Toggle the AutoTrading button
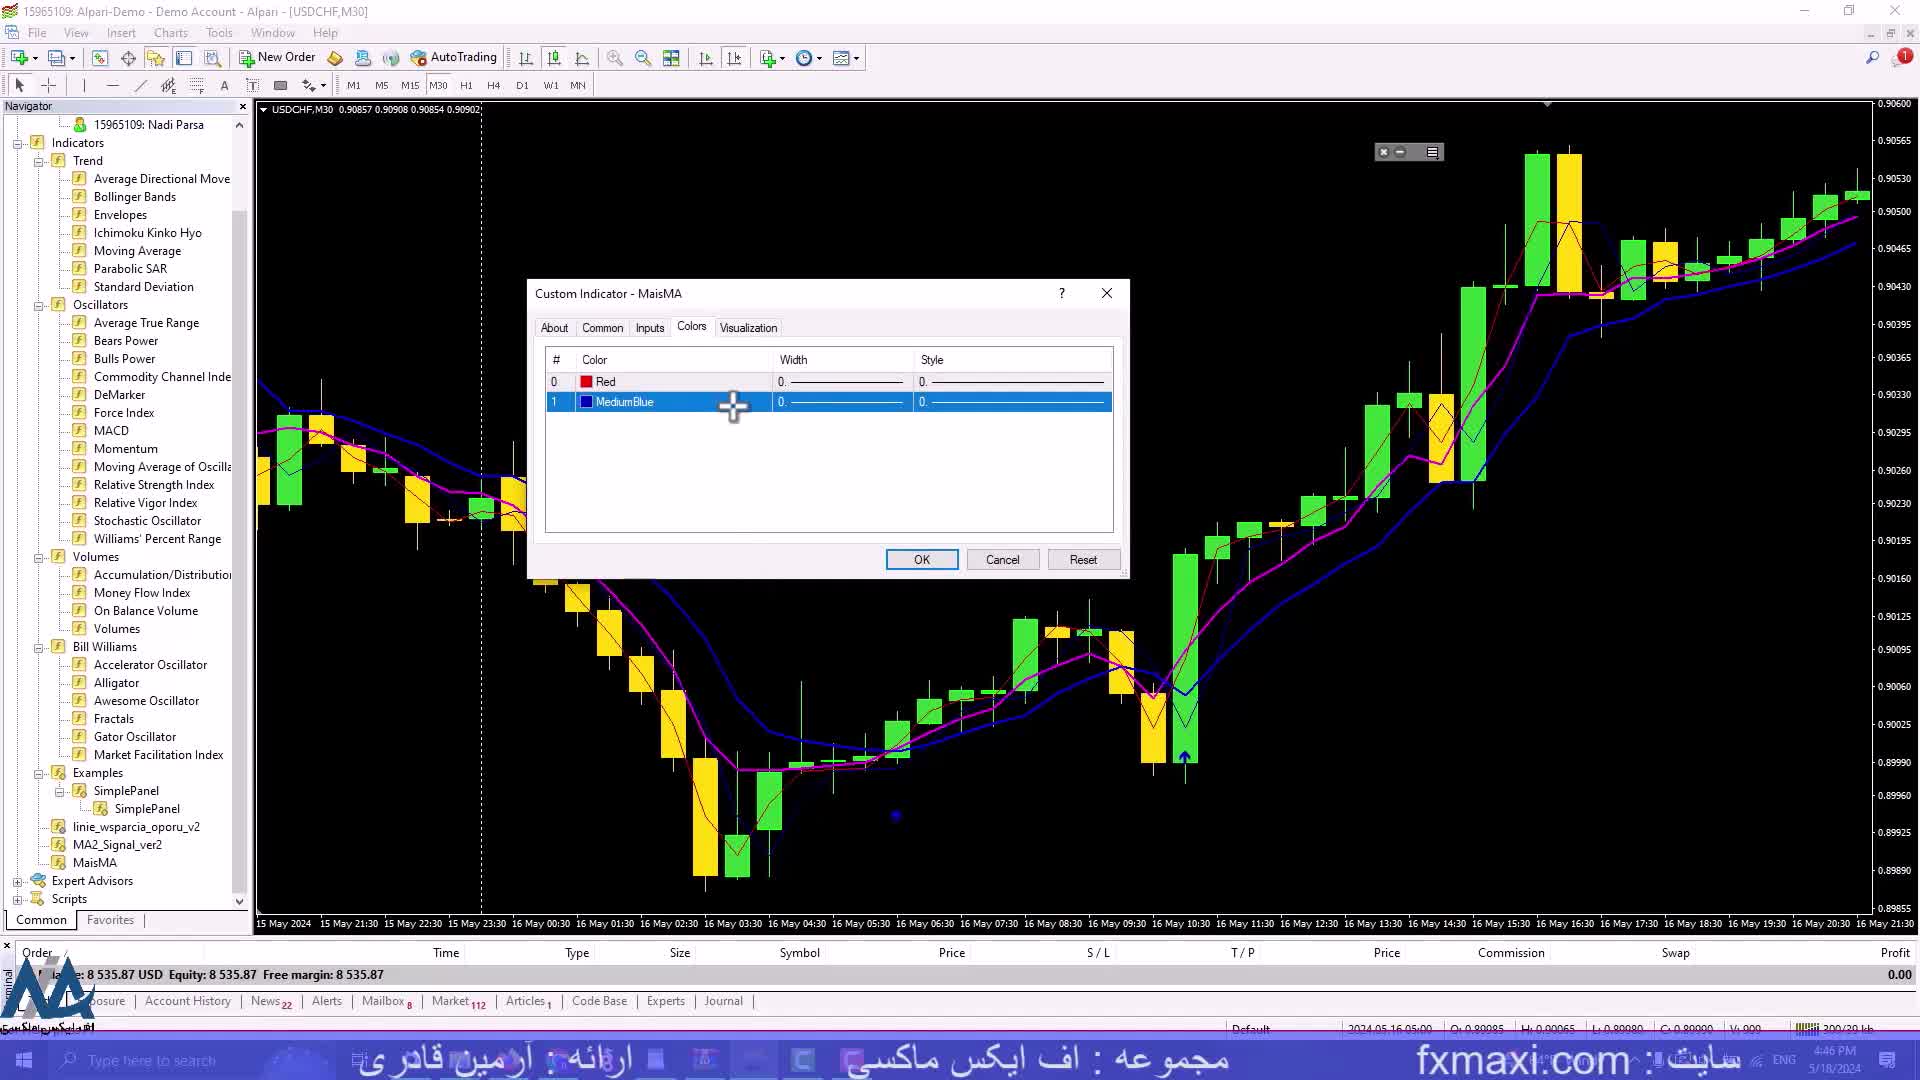 (453, 57)
